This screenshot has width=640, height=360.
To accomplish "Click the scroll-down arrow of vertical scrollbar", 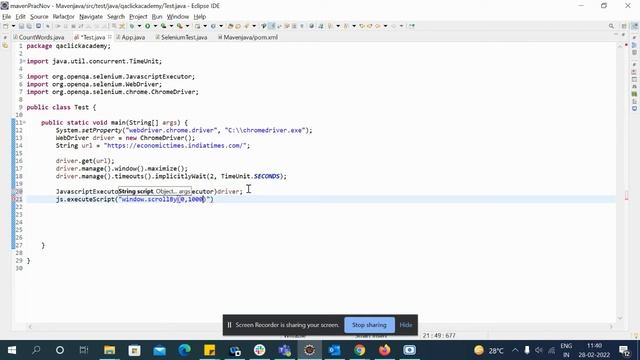I will pos(620,318).
